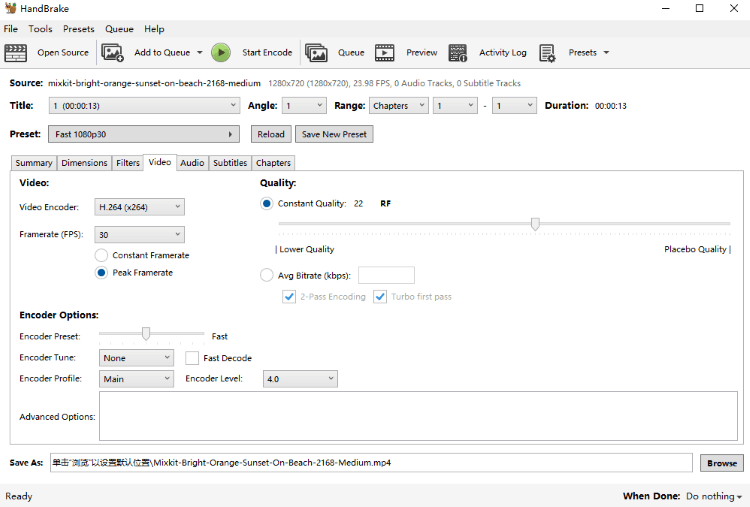Click the Encoder Preset slider handle

146,333
